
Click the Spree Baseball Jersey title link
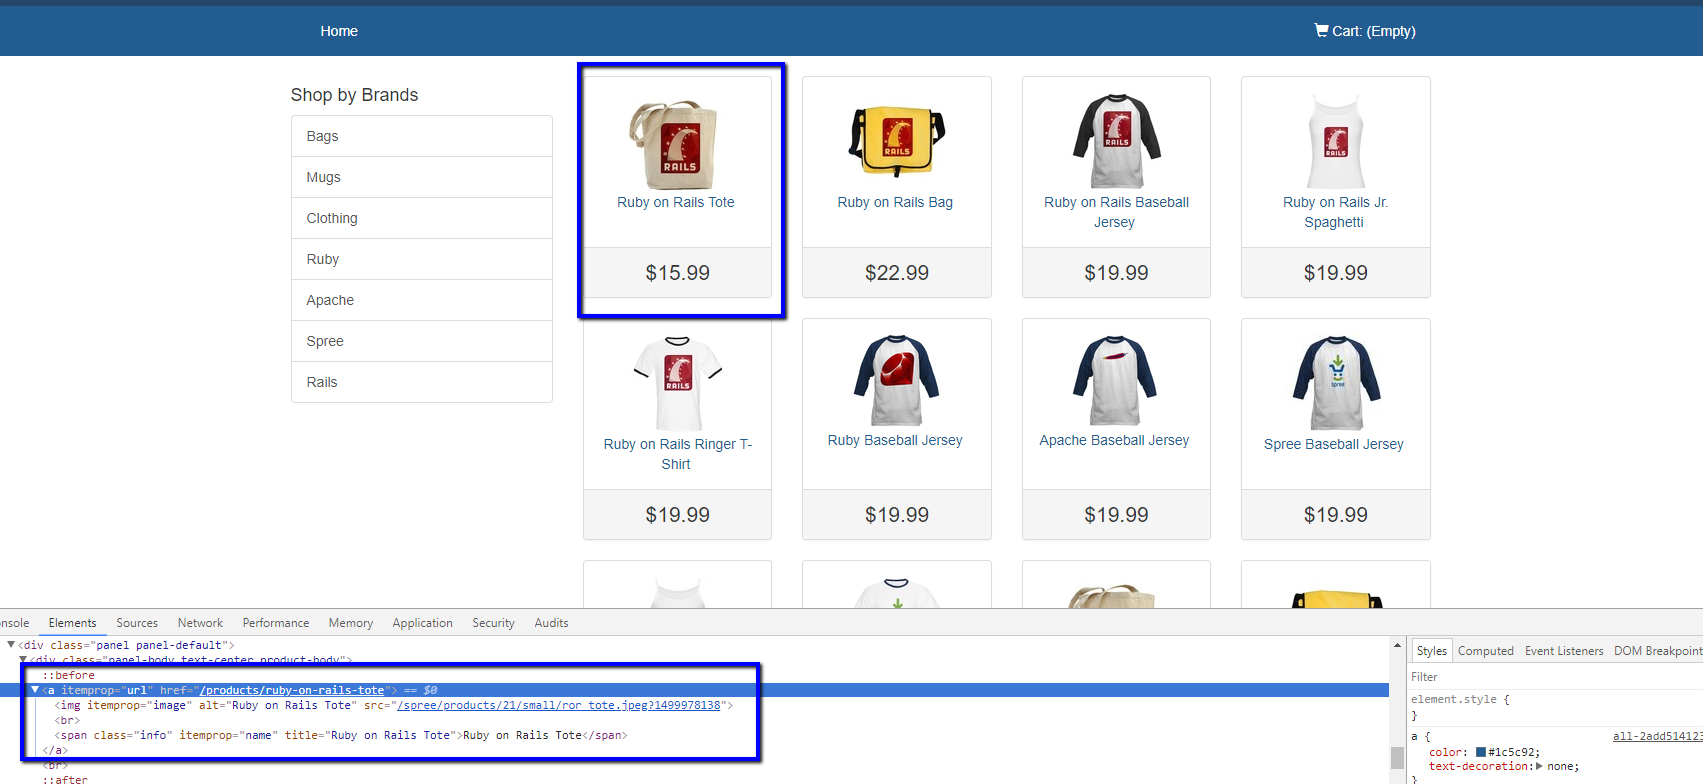coord(1334,444)
